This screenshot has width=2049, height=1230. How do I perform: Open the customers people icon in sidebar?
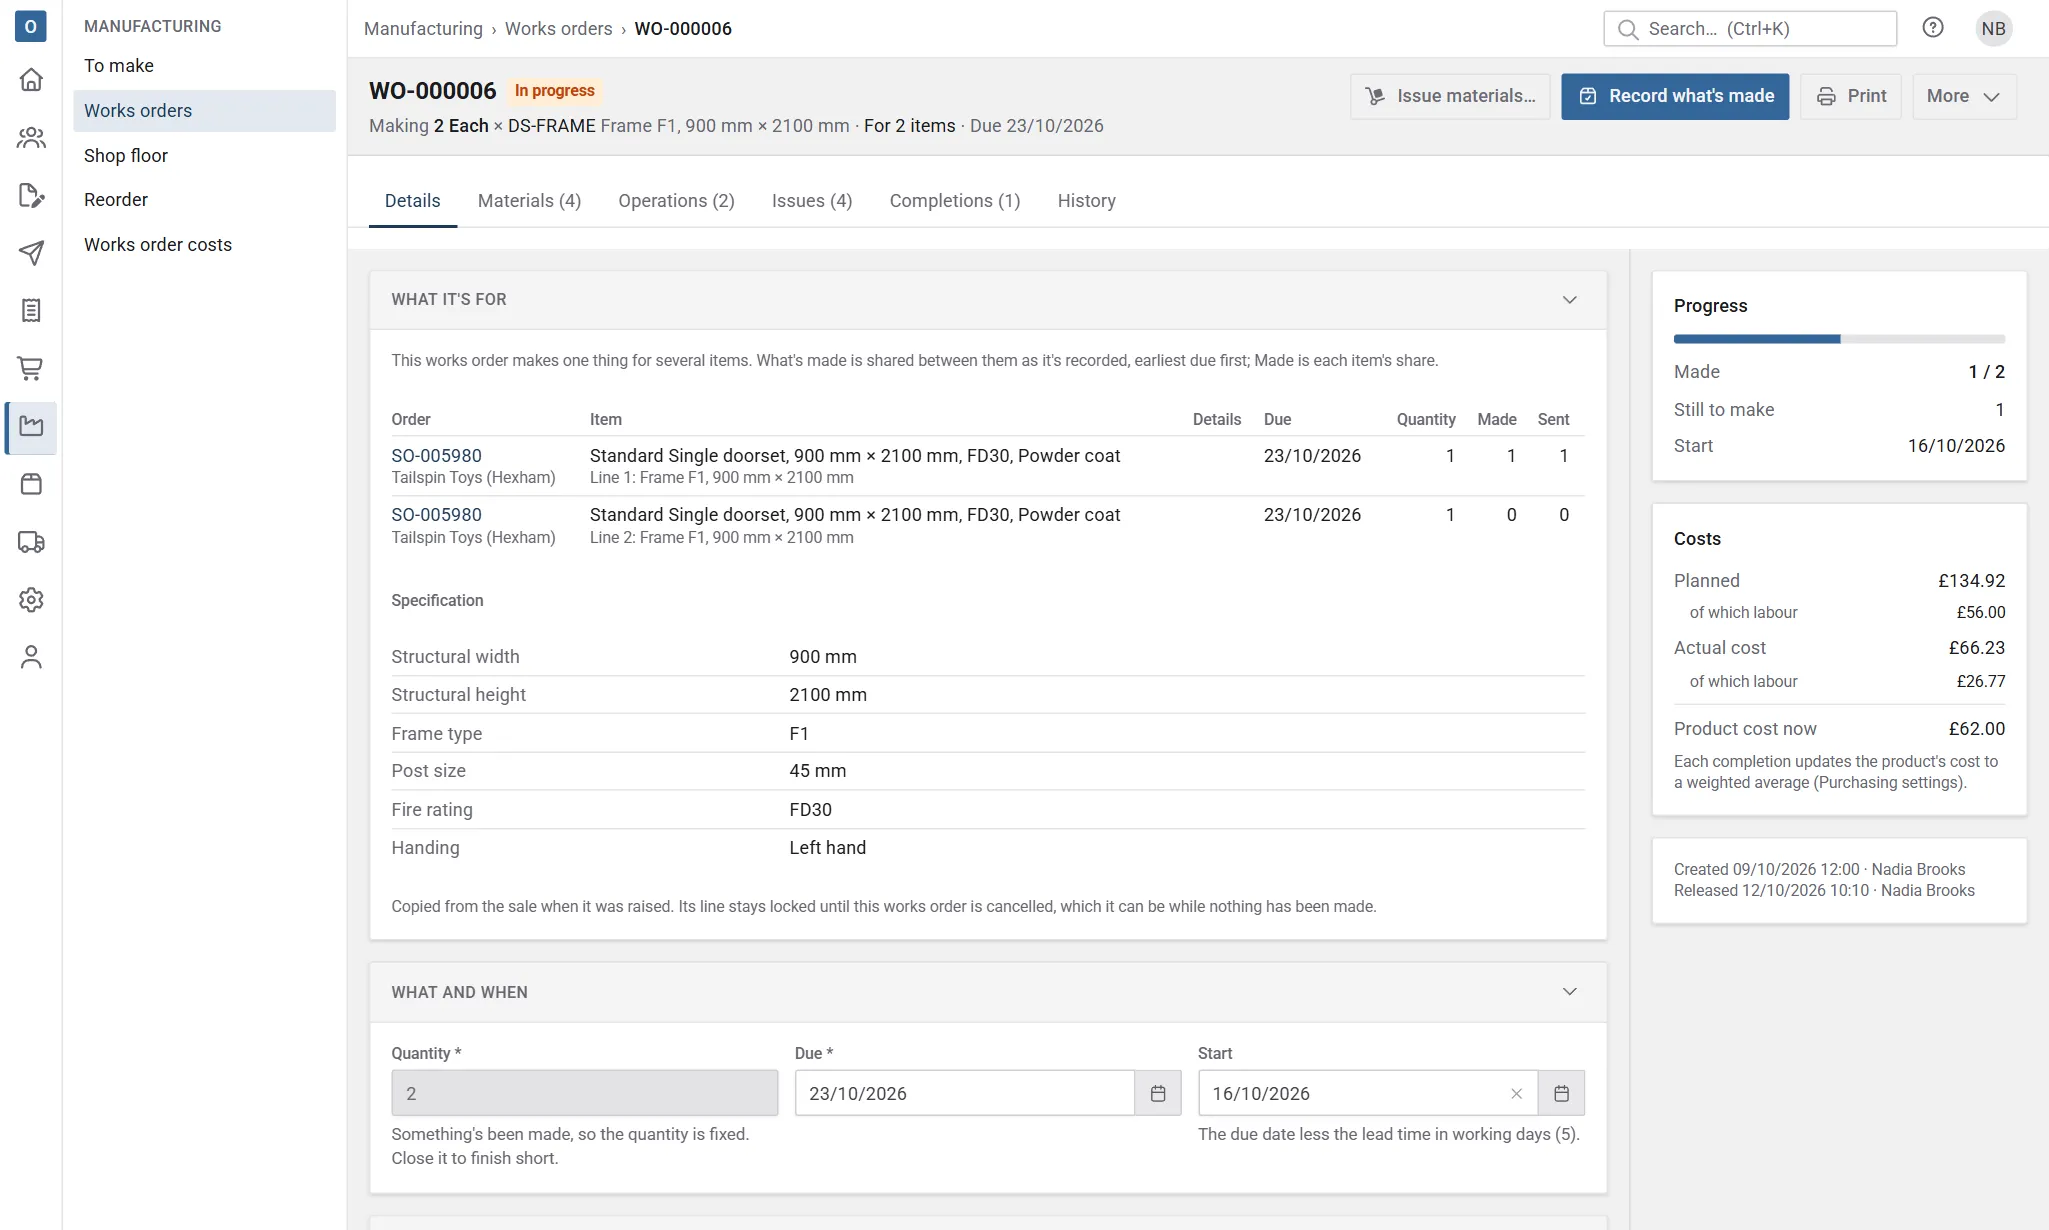[x=31, y=138]
